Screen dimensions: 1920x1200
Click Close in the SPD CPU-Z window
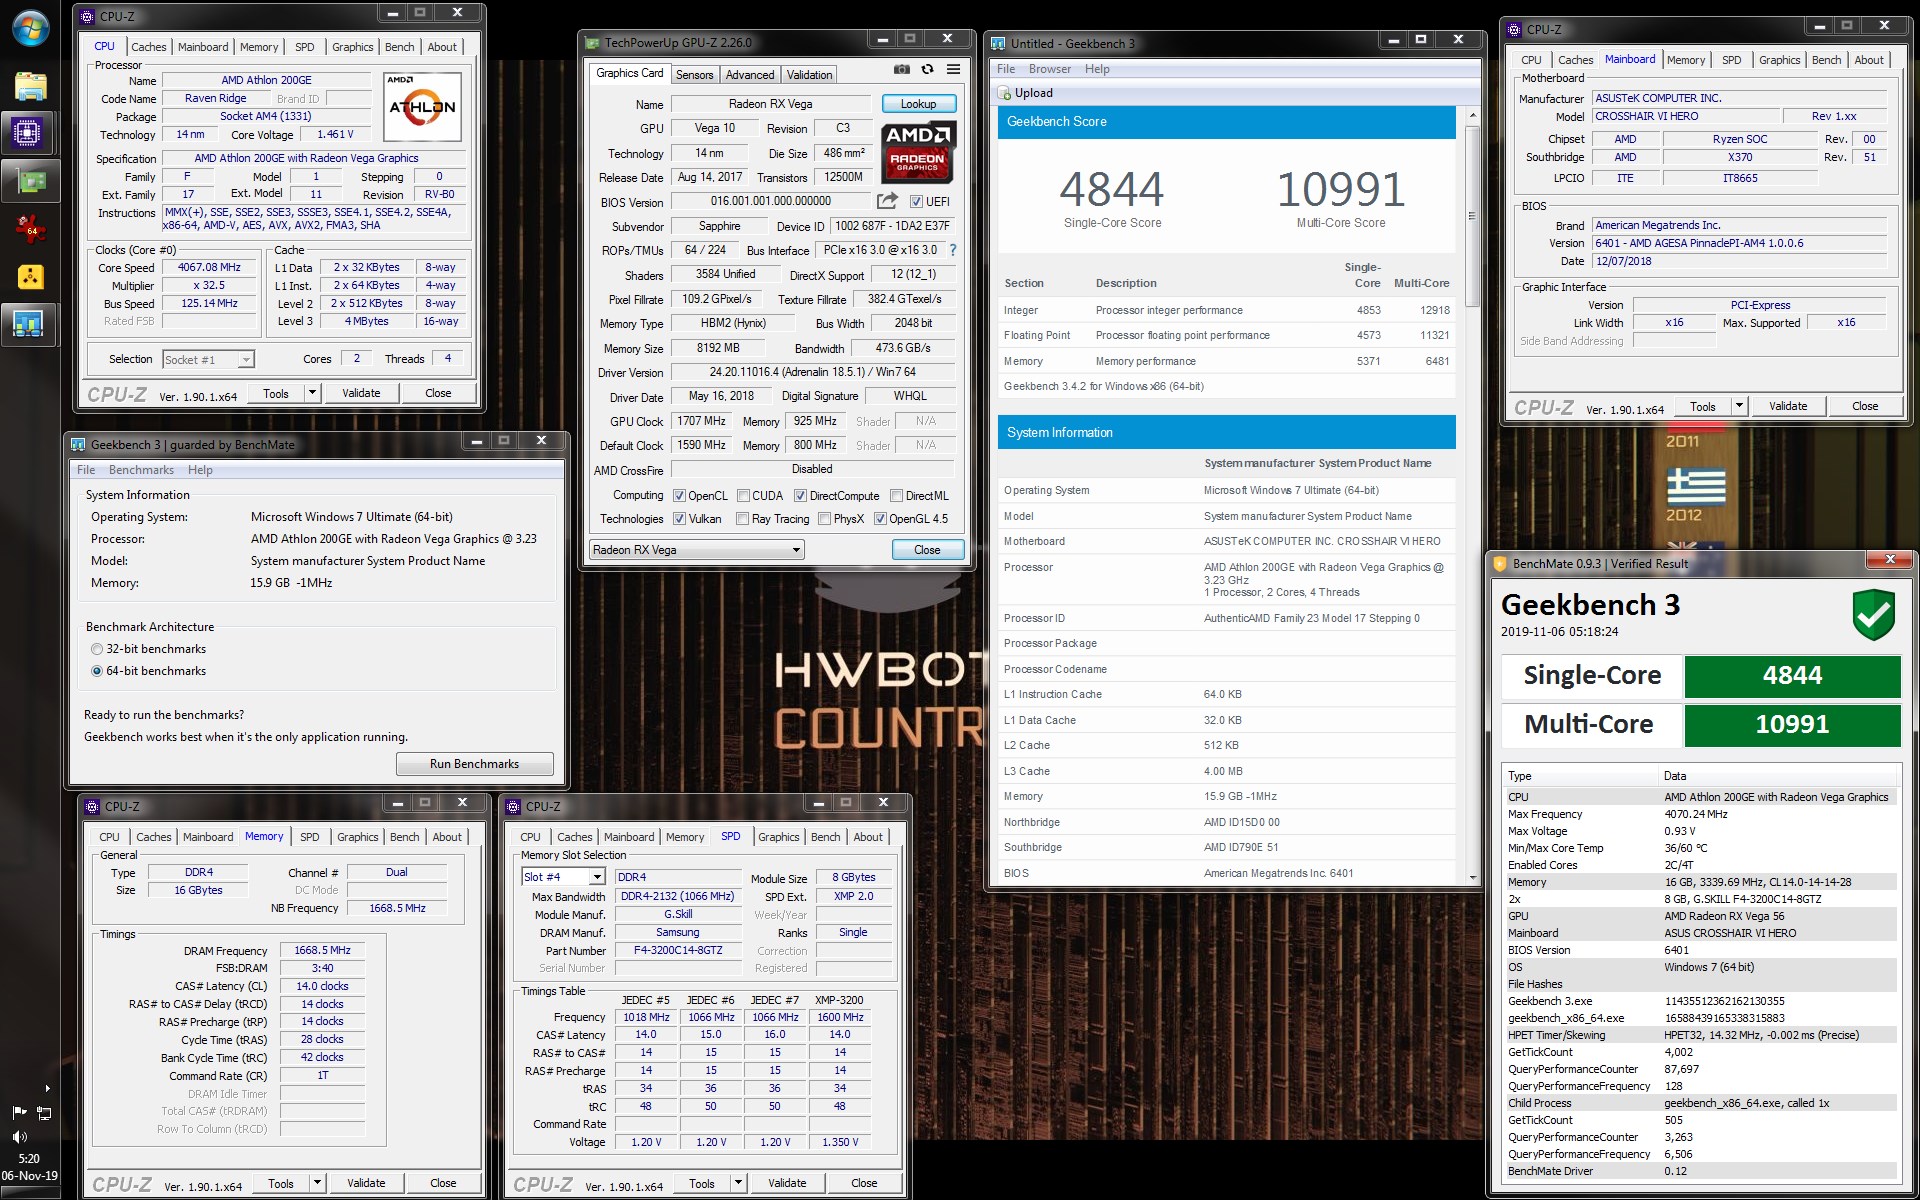click(864, 1183)
